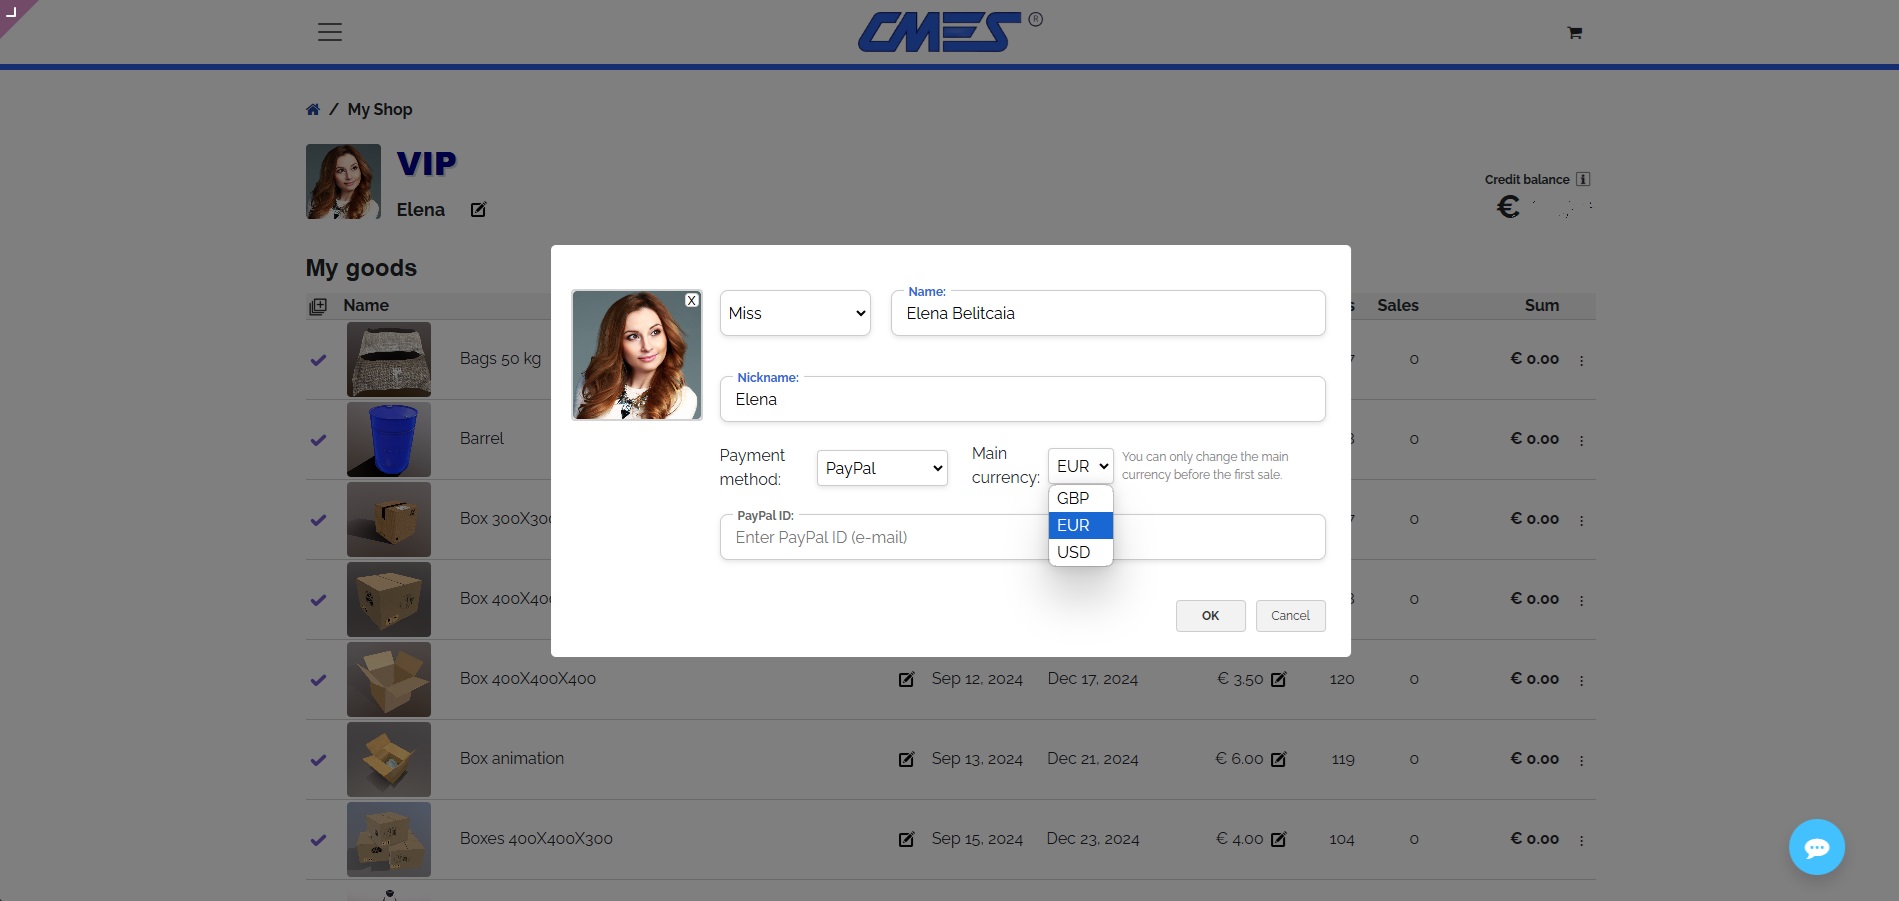Open the shopping cart
The width and height of the screenshot is (1899, 901).
click(x=1573, y=32)
